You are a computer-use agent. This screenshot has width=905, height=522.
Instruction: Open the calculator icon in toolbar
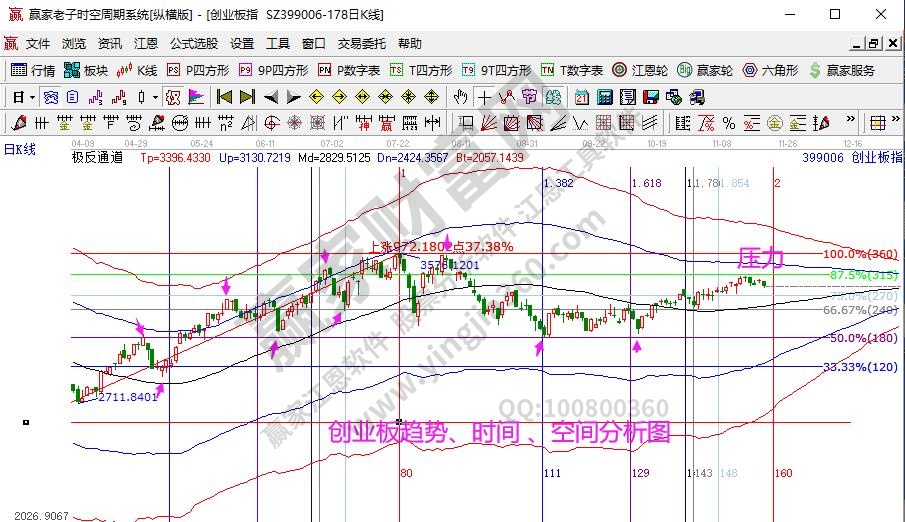604,97
